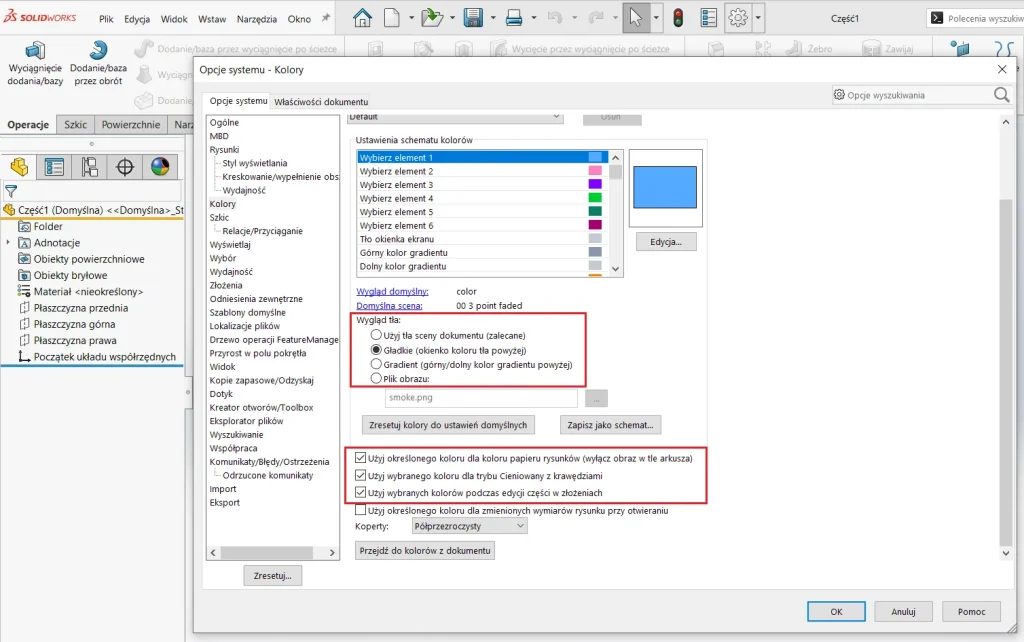Click Przejdź do kolorów z dokumentu
1024x642 pixels.
click(424, 551)
